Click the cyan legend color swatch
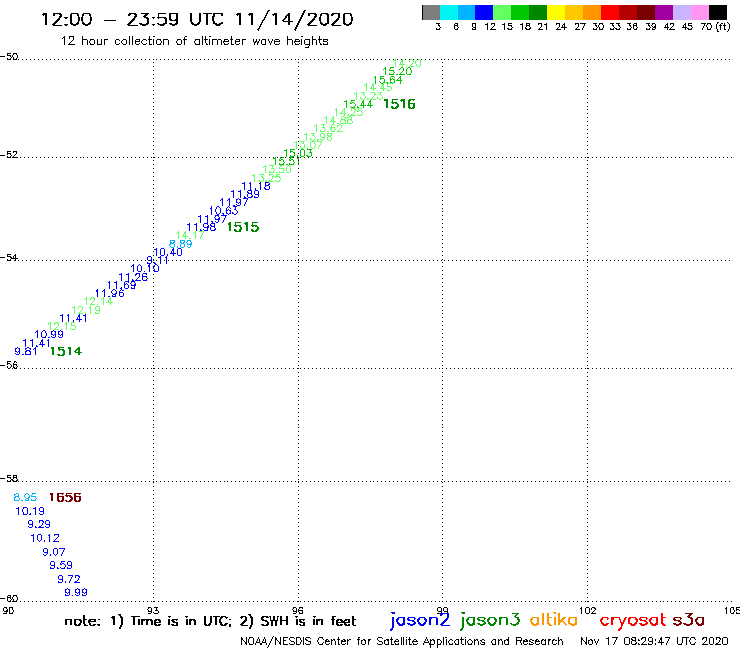This screenshot has height=650, width=740. tap(449, 12)
